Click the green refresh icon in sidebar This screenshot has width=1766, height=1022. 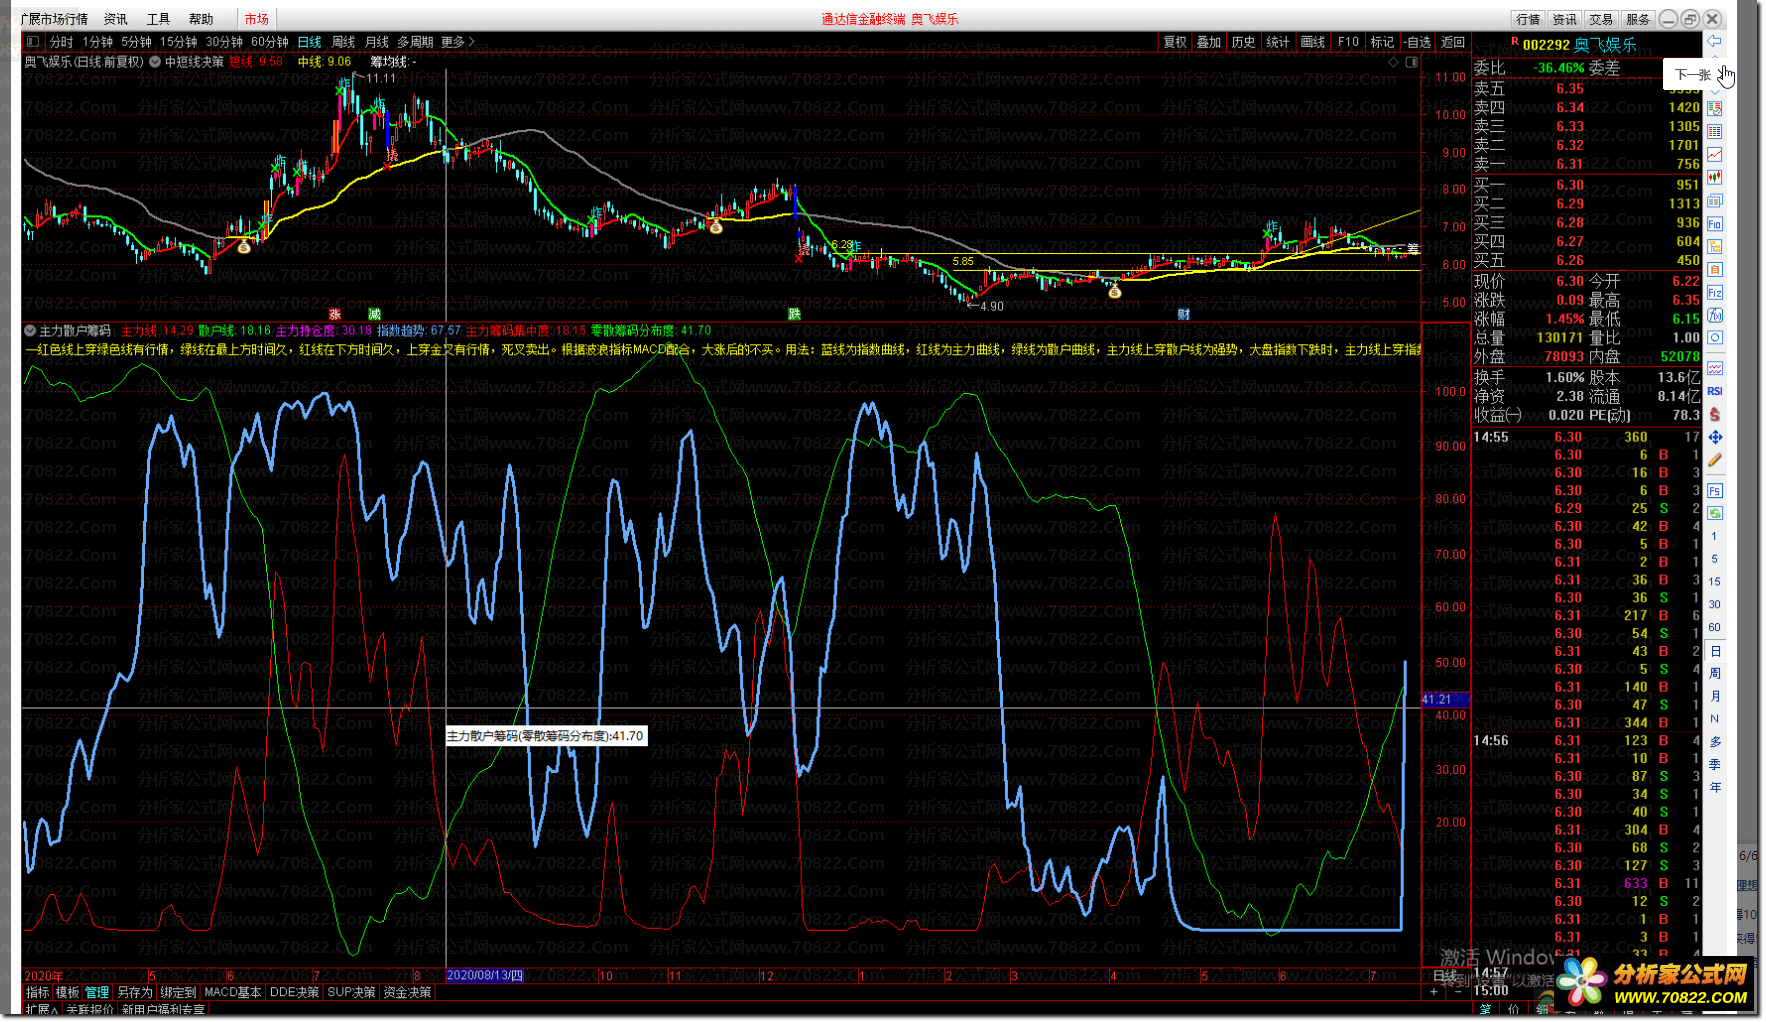click(1715, 513)
